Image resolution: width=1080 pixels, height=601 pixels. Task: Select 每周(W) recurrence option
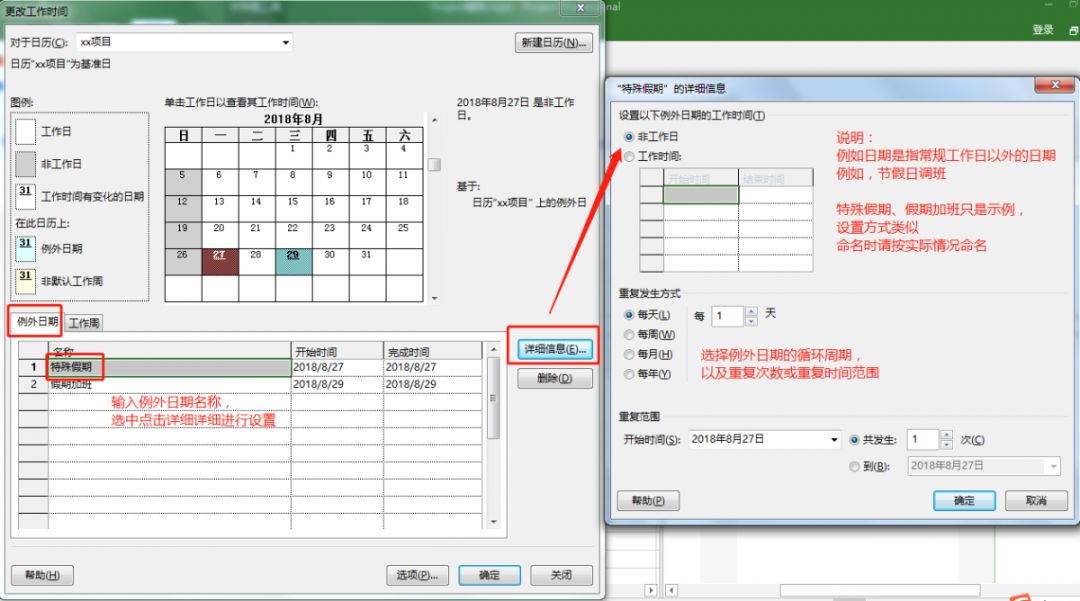click(628, 335)
